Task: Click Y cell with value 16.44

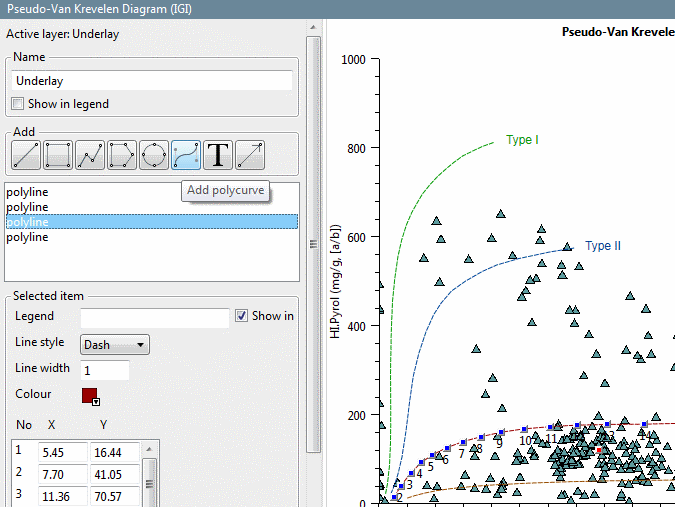Action: pyautogui.click(x=115, y=453)
